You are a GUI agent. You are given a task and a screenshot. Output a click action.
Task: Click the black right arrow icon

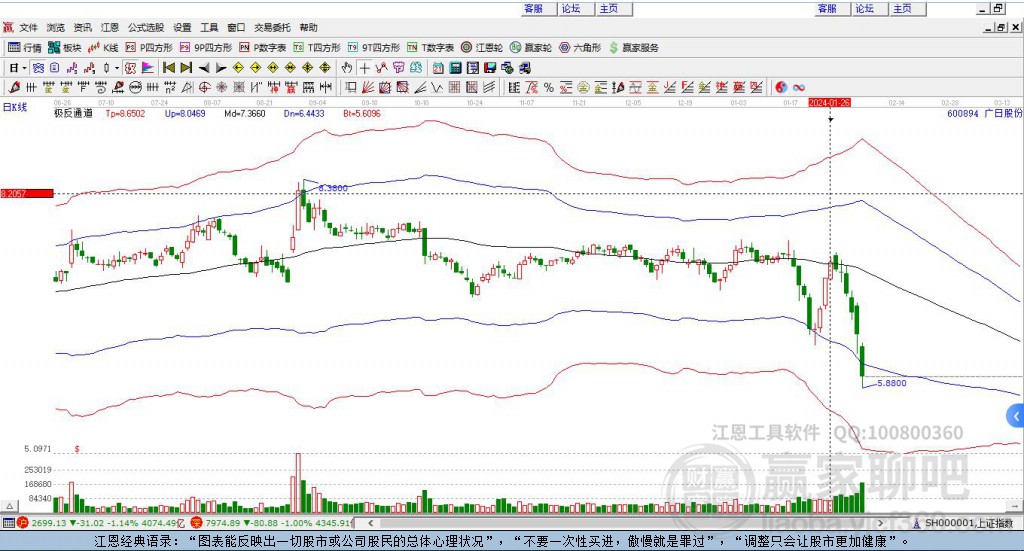click(x=221, y=68)
